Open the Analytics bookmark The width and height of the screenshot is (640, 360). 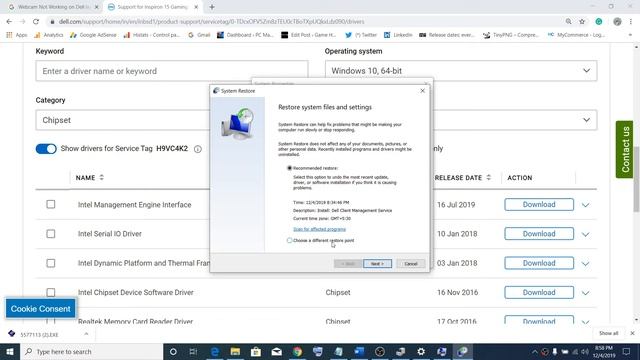[x=49, y=35]
